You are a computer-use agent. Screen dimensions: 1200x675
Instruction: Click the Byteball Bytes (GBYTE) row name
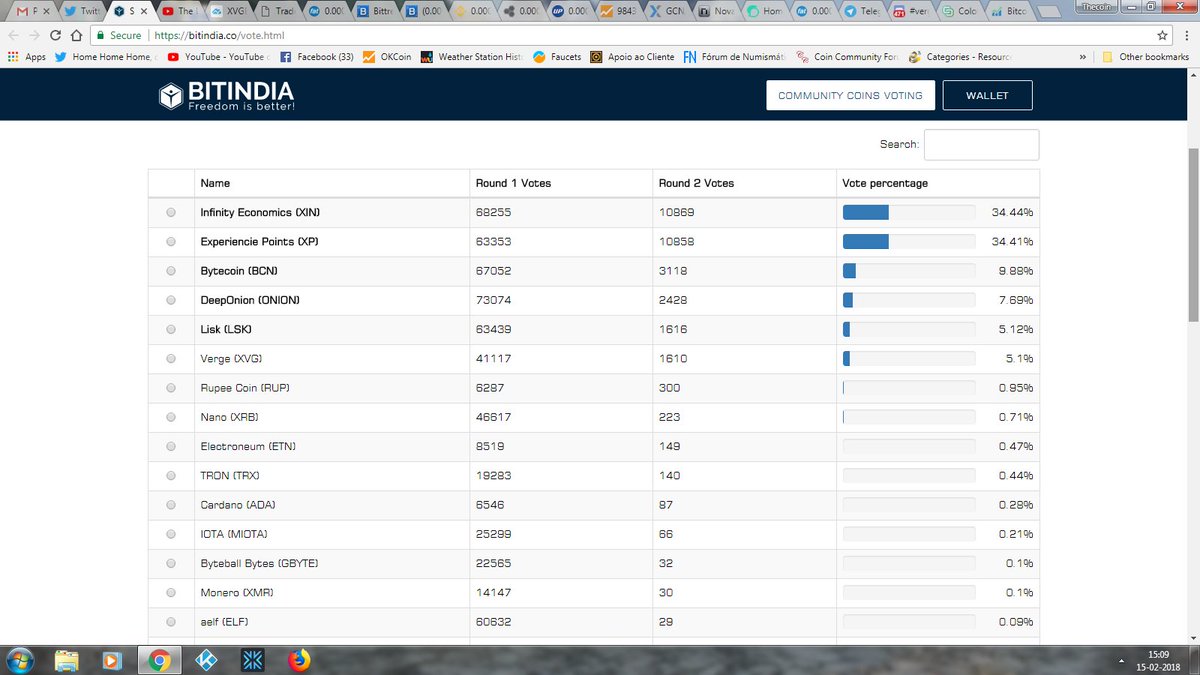pyautogui.click(x=259, y=563)
